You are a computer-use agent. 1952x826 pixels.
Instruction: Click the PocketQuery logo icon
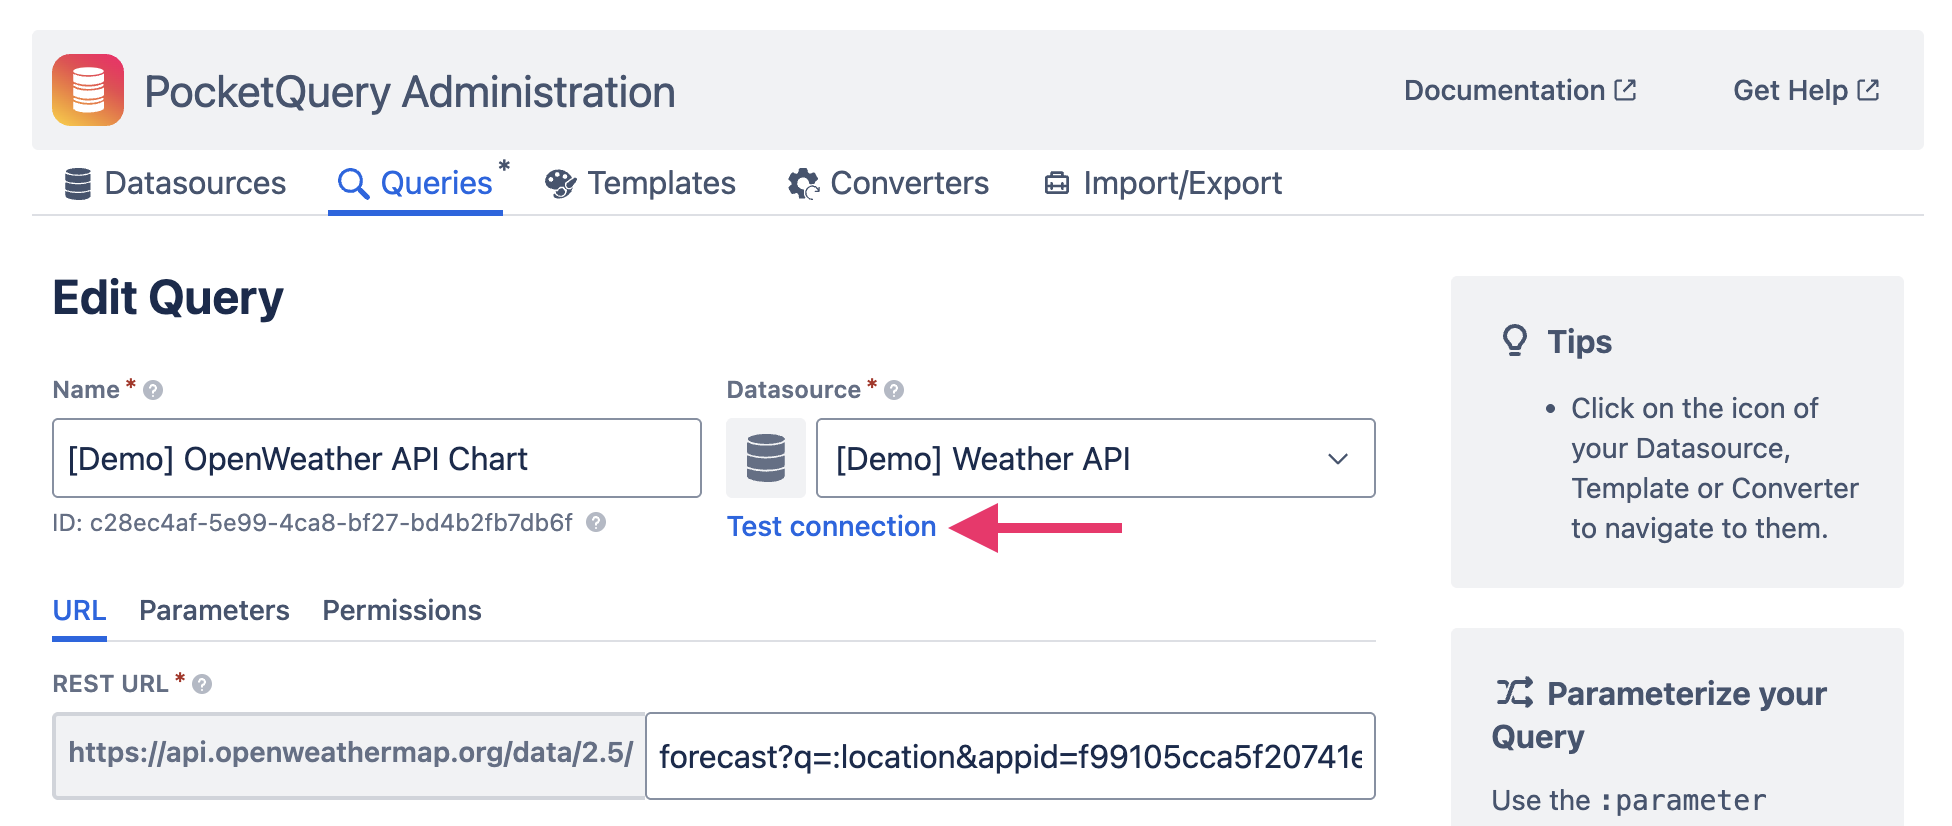pos(87,91)
